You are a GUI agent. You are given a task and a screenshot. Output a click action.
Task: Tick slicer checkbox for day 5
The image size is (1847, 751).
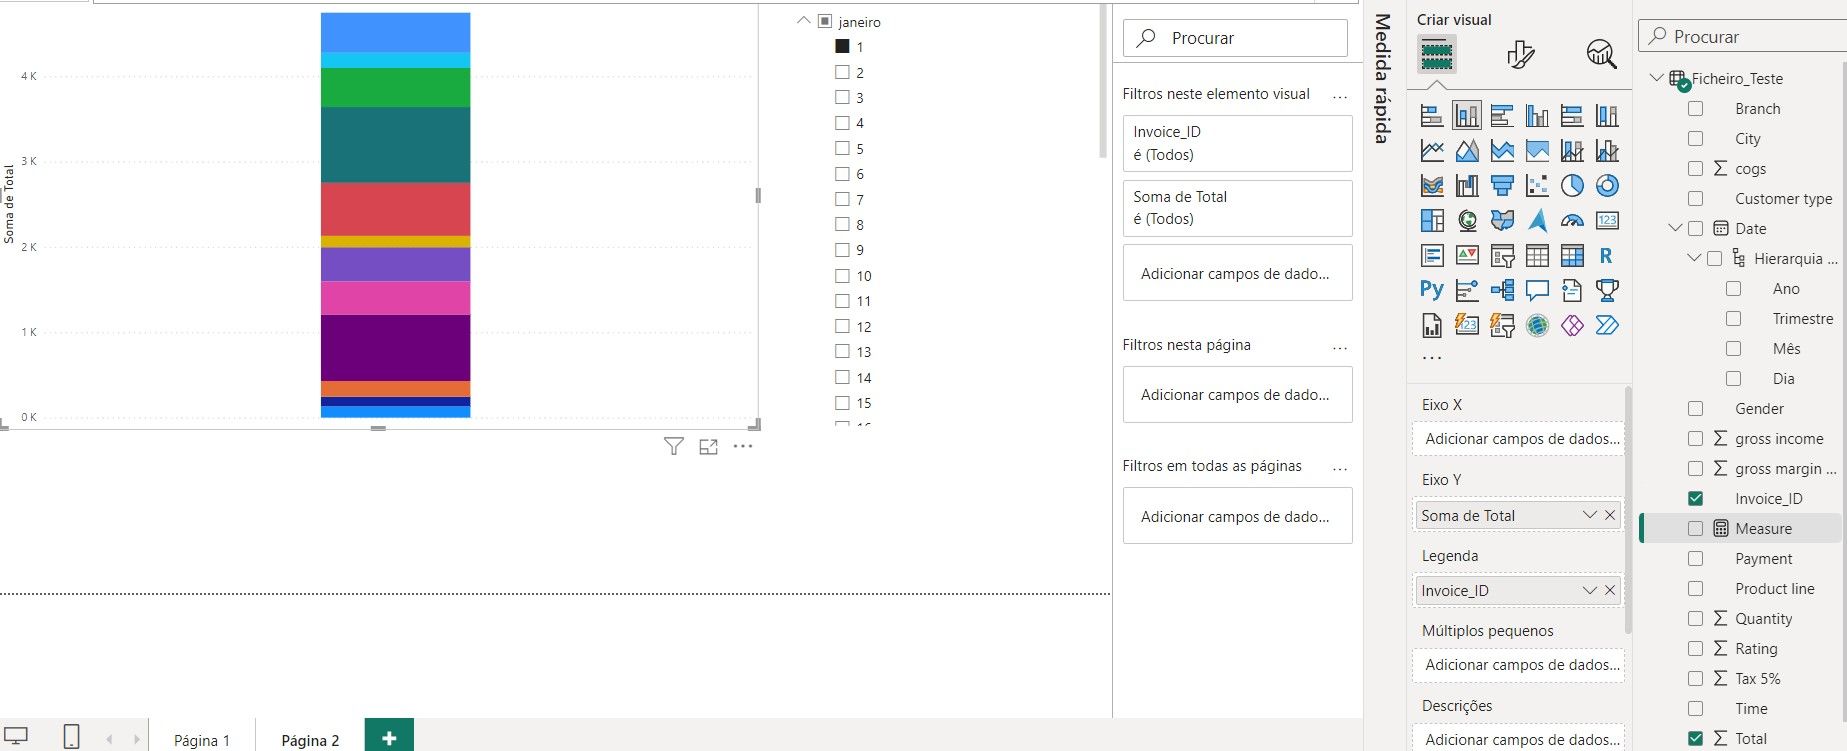click(x=842, y=148)
